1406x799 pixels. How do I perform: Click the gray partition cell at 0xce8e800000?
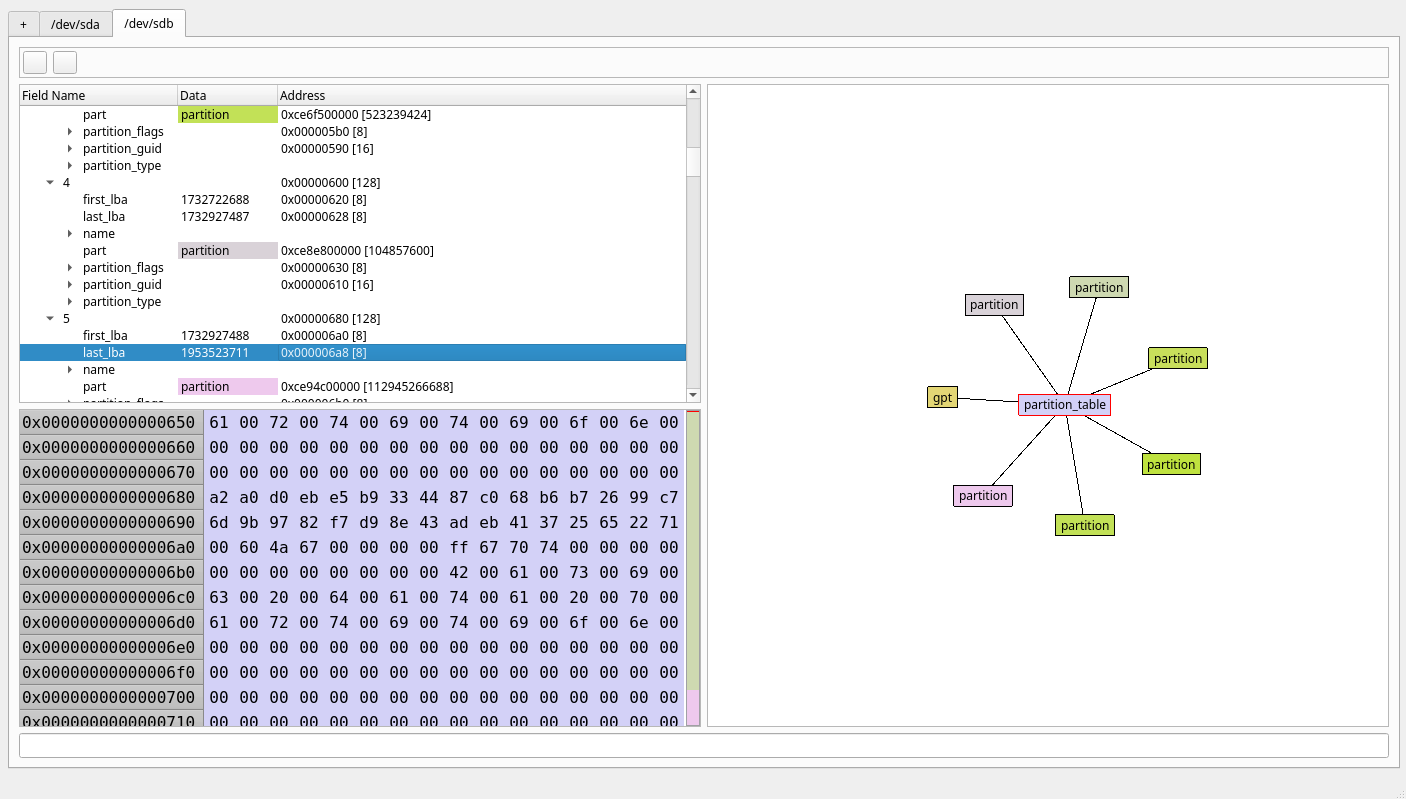[x=228, y=251]
